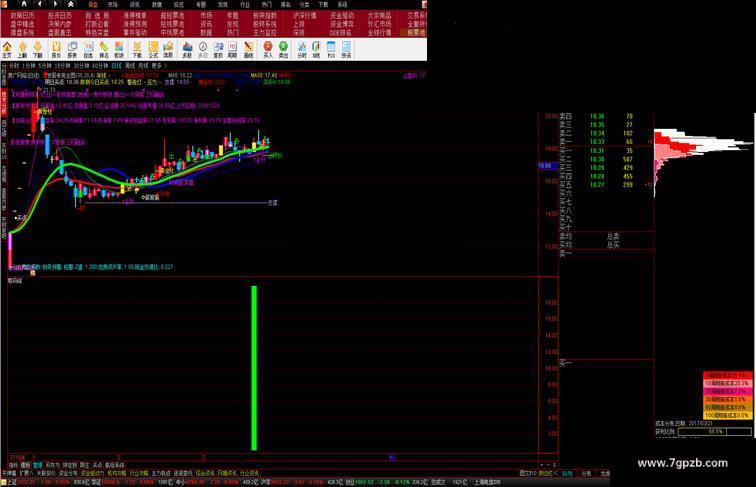Open the F10 company info icon
Viewport: 756px width, 487px height.
pyautogui.click(x=331, y=50)
